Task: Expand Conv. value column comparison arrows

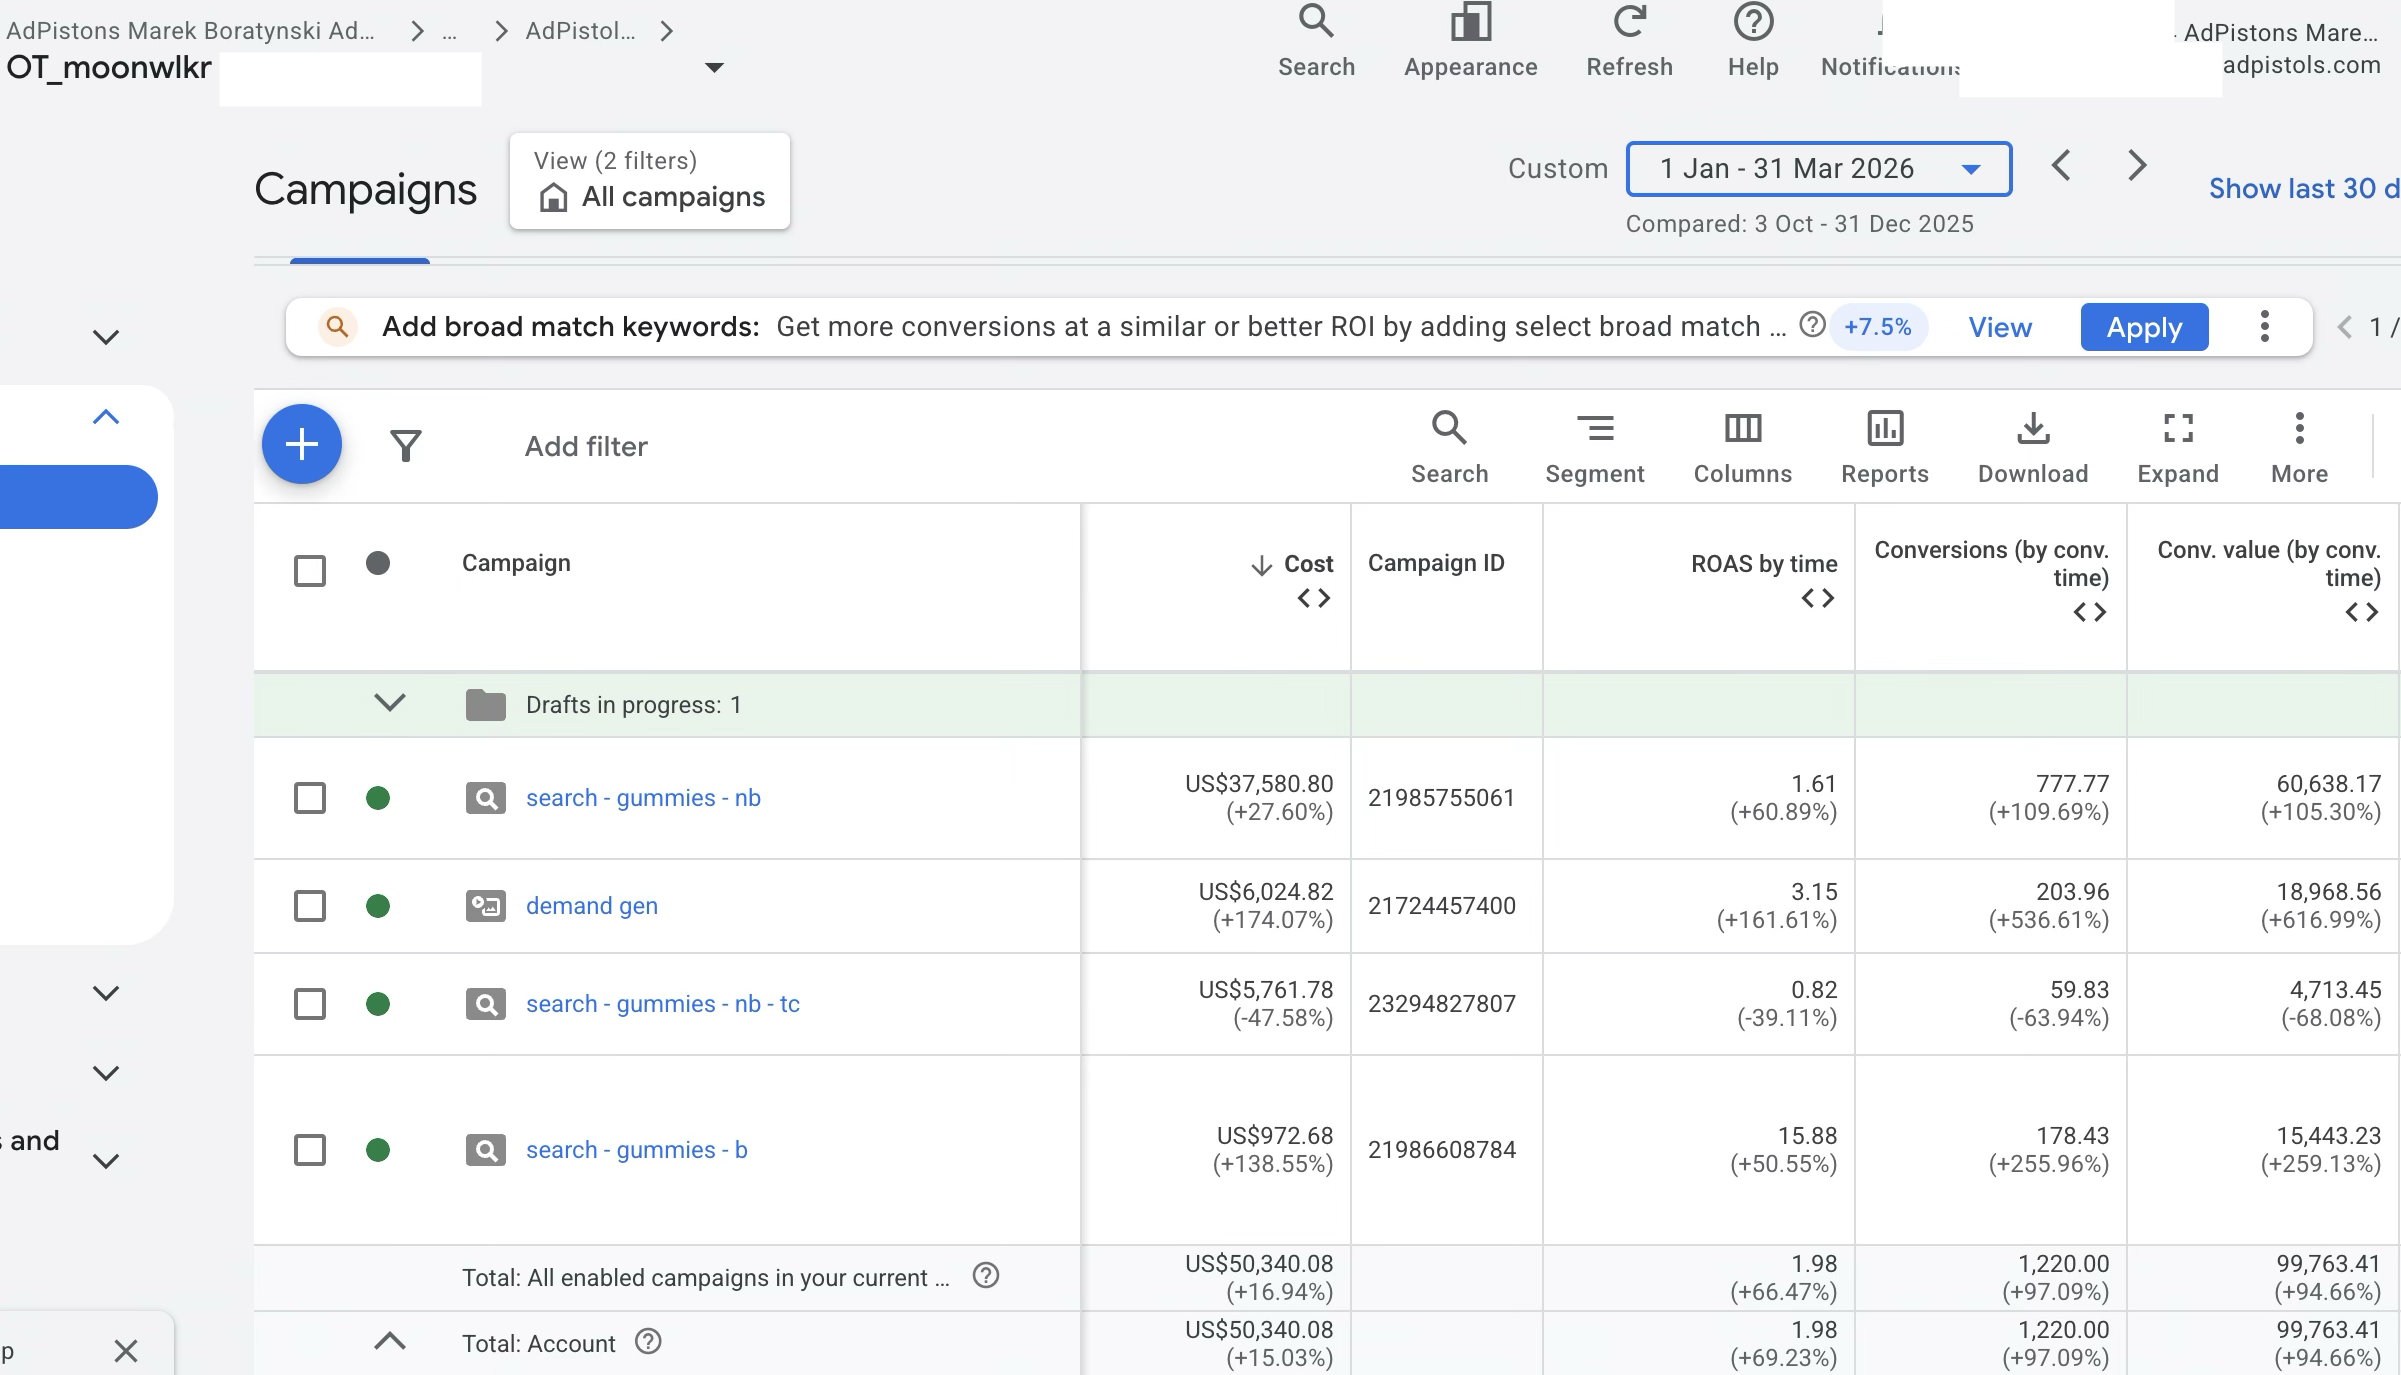Action: click(2362, 612)
